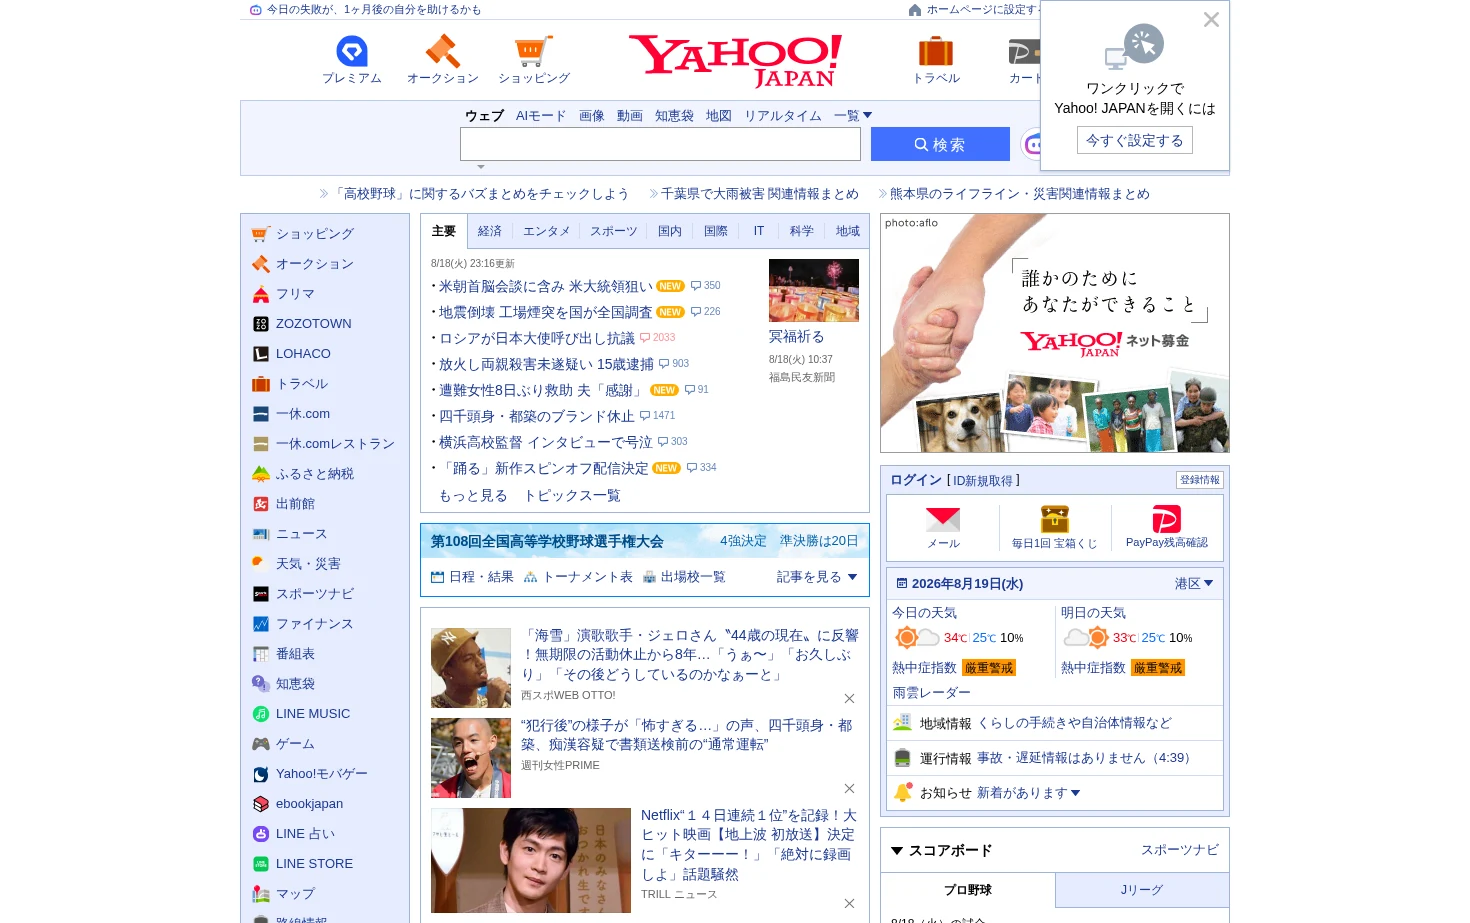Open the Netflix article thumbnail image
This screenshot has width=1470, height=923.
[531, 860]
